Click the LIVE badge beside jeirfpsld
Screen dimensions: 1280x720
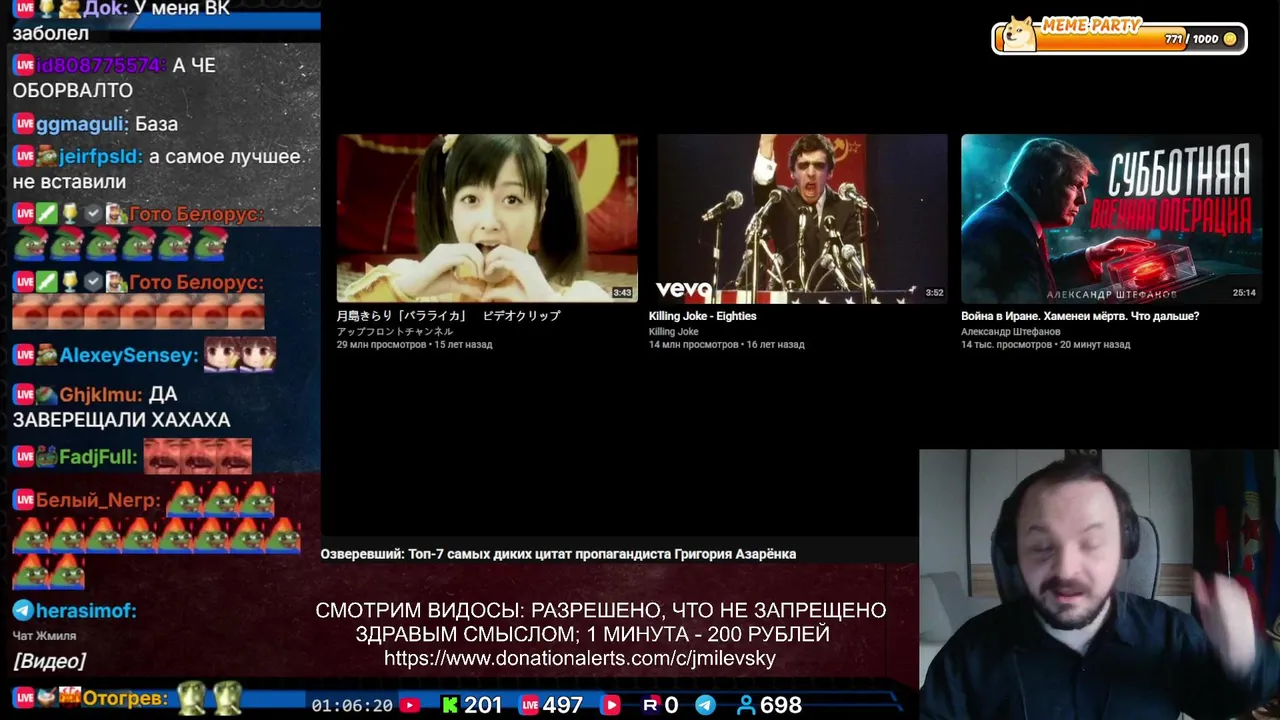tap(23, 157)
